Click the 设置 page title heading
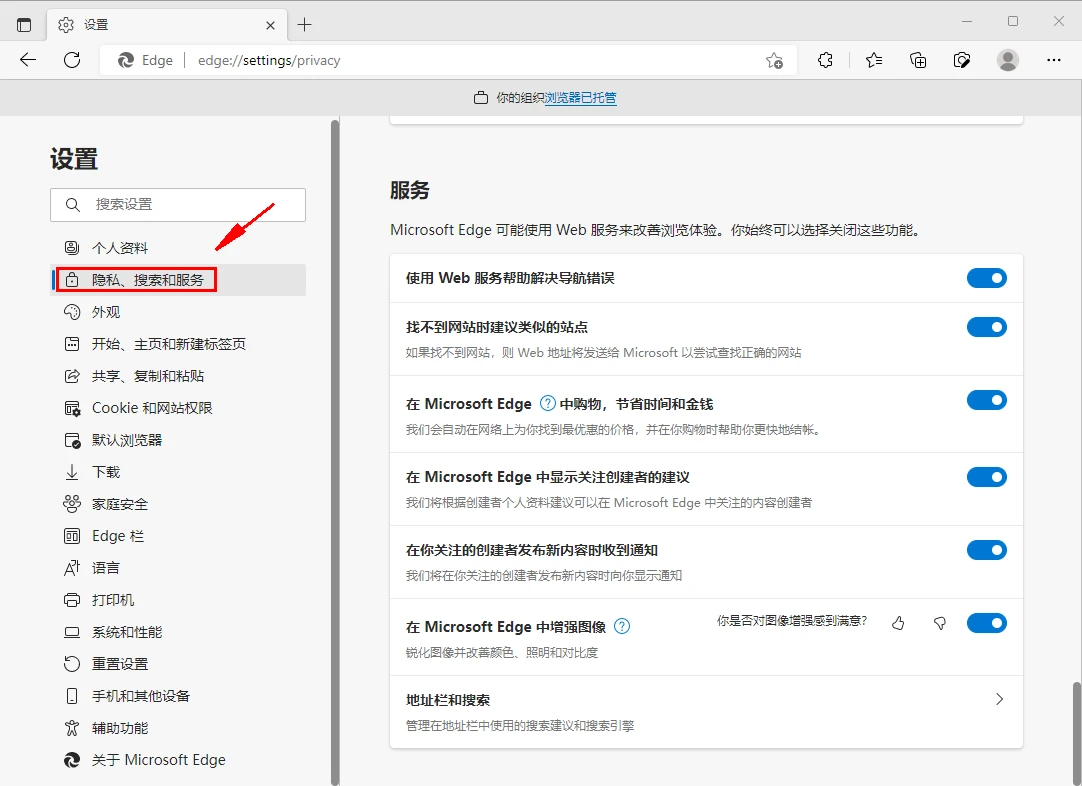The height and width of the screenshot is (786, 1082). (x=74, y=159)
